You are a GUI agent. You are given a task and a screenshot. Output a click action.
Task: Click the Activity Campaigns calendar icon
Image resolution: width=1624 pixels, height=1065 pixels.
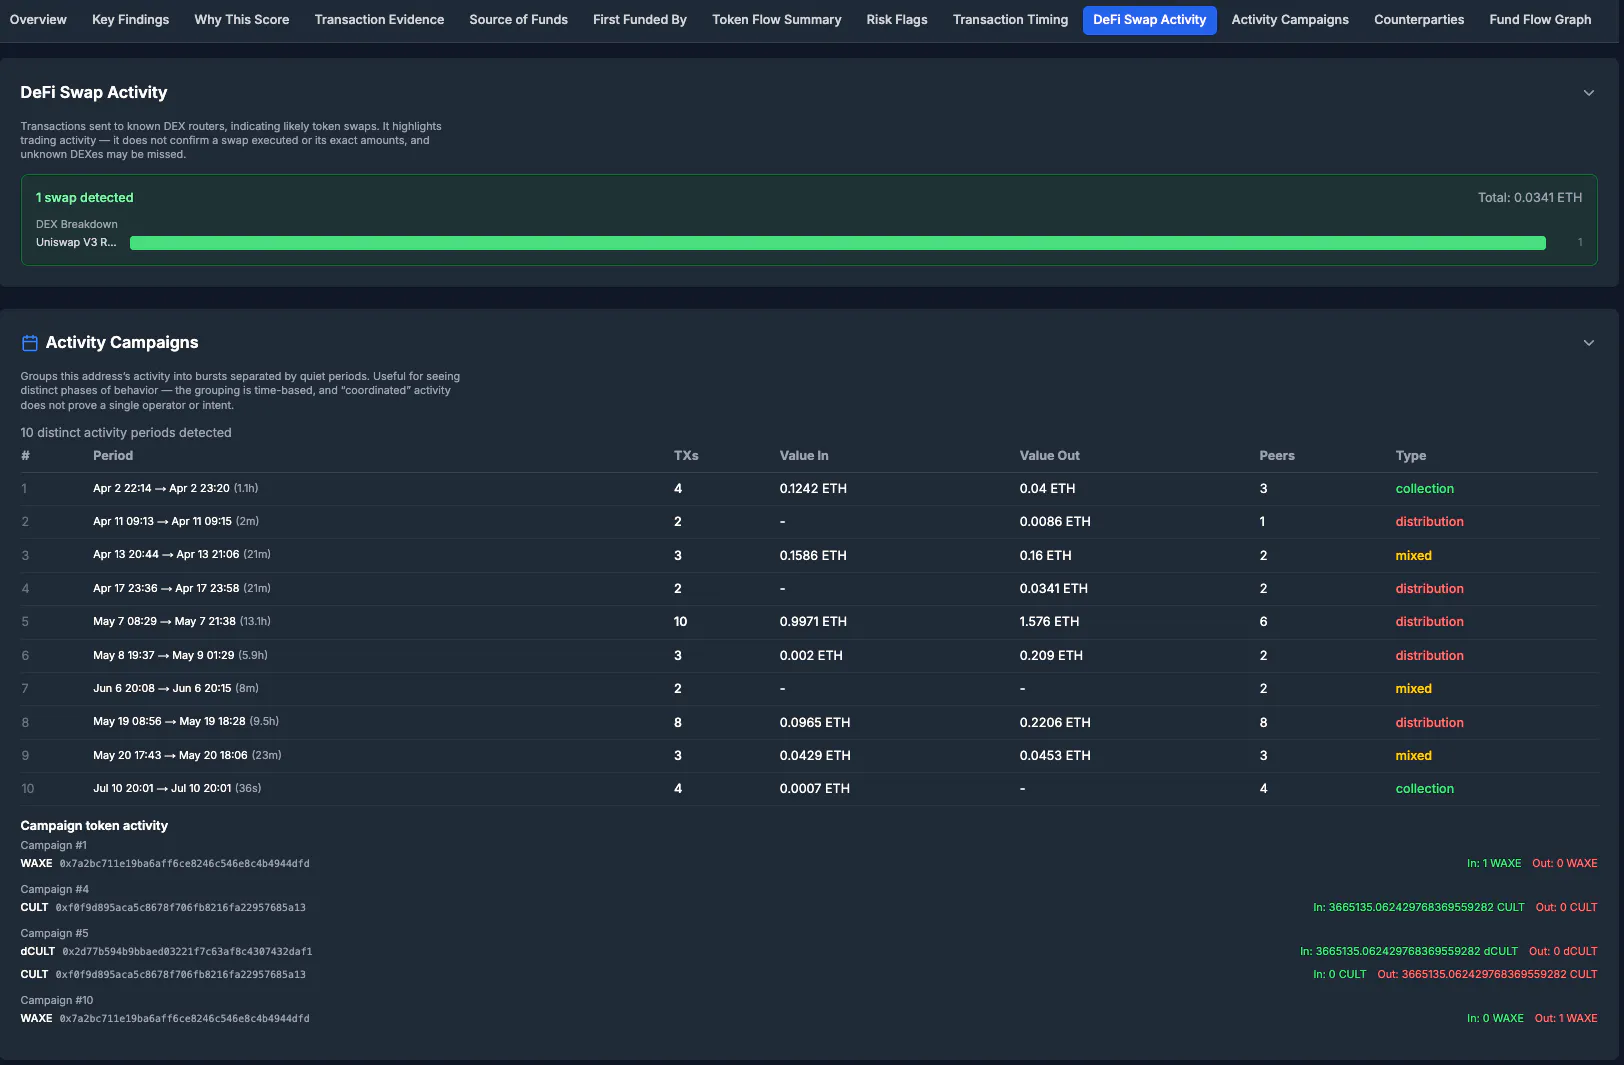pos(30,343)
